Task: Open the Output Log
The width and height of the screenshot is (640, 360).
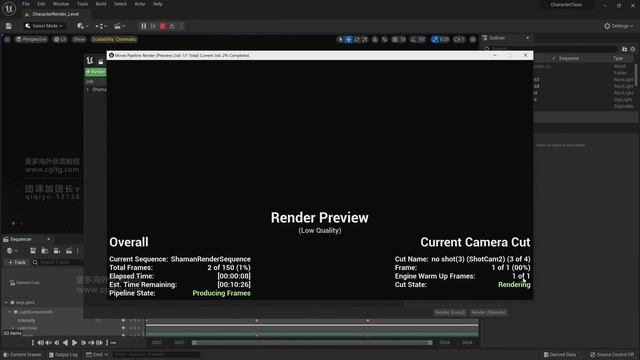Action: 63,355
